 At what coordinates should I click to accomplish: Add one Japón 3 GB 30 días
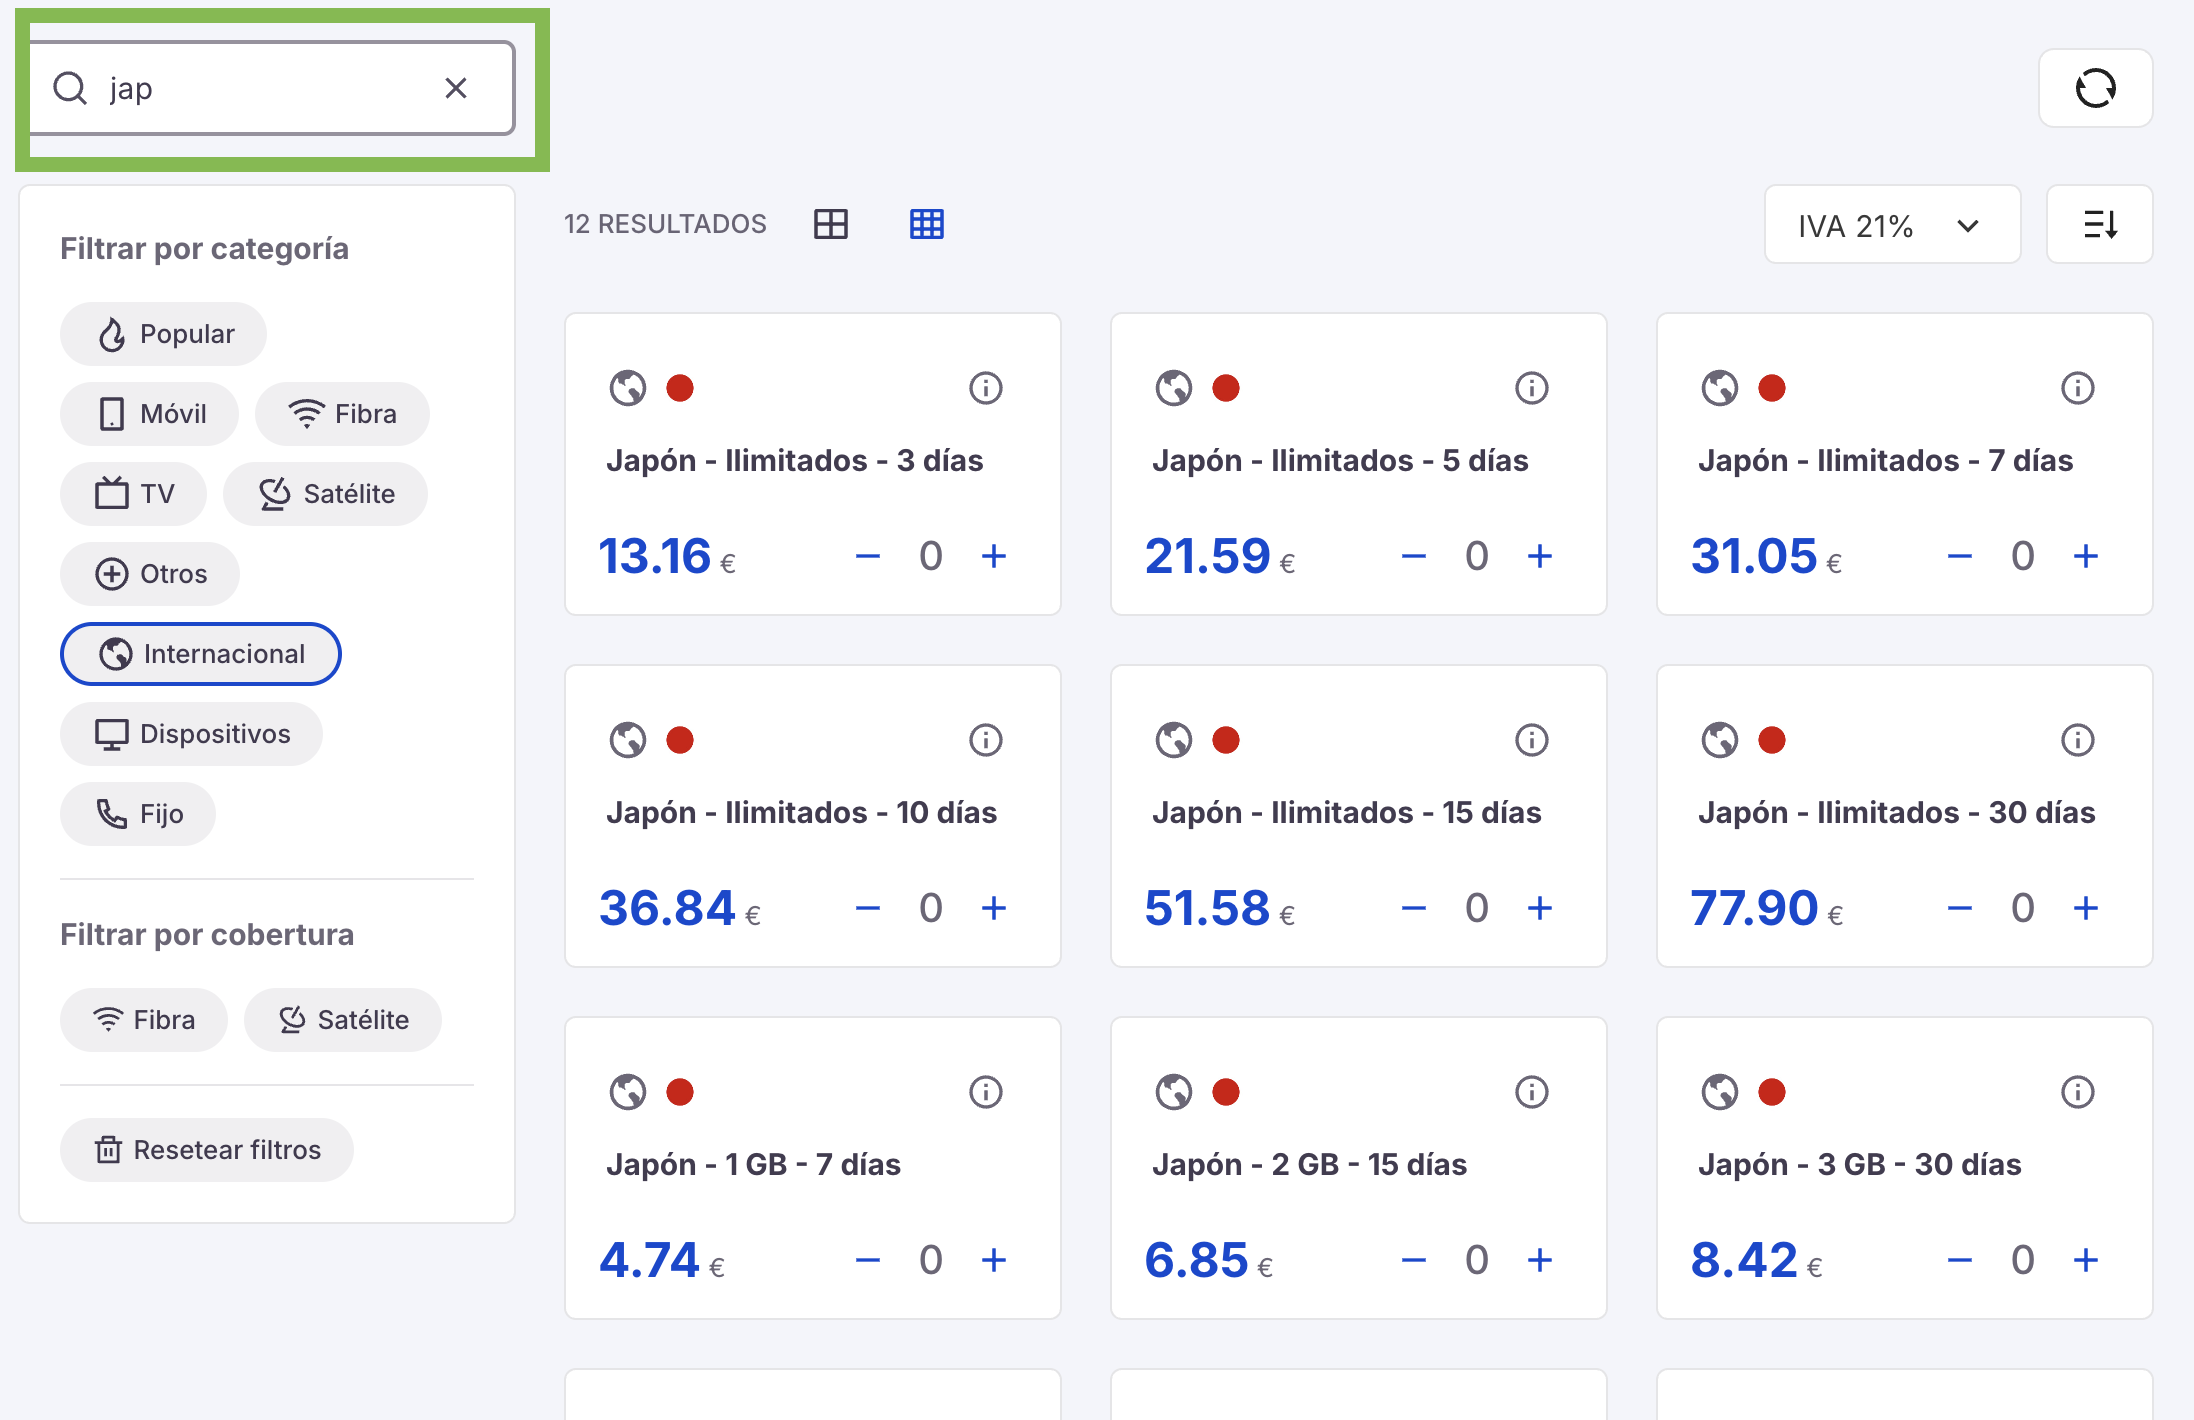[x=2085, y=1260]
